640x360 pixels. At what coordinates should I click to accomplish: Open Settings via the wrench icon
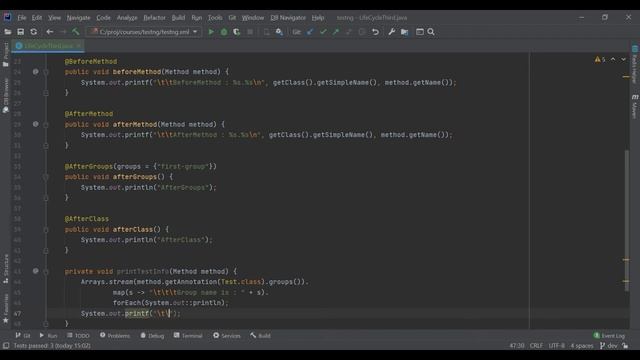(x=391, y=32)
